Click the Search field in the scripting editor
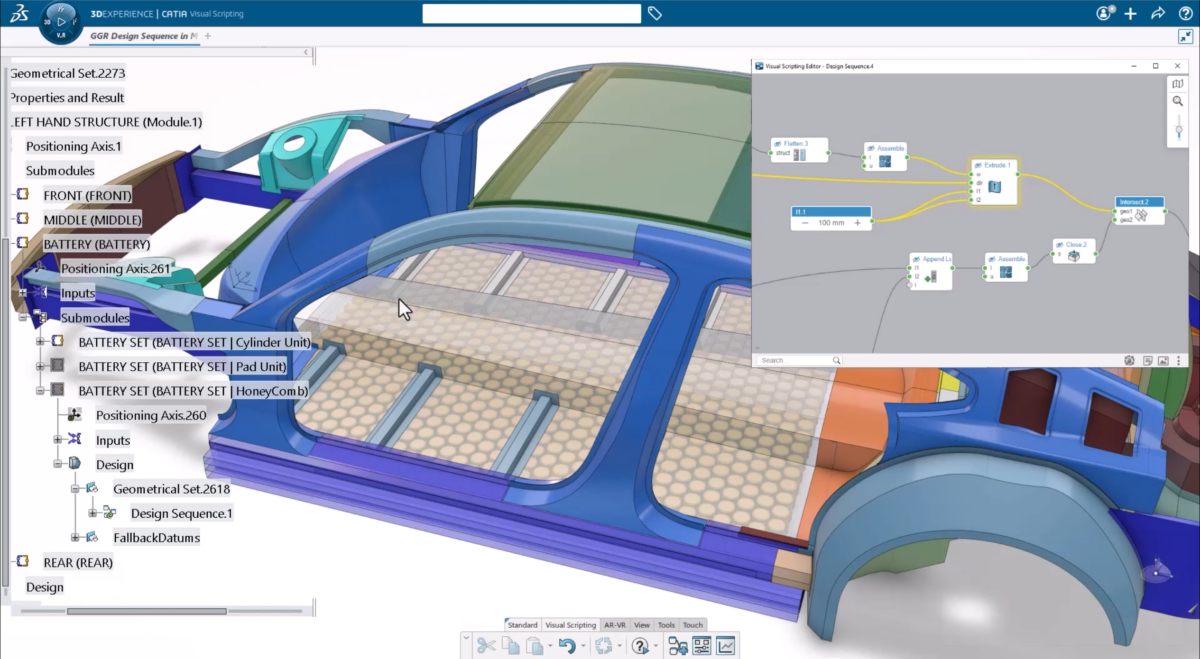 pyautogui.click(x=798, y=359)
